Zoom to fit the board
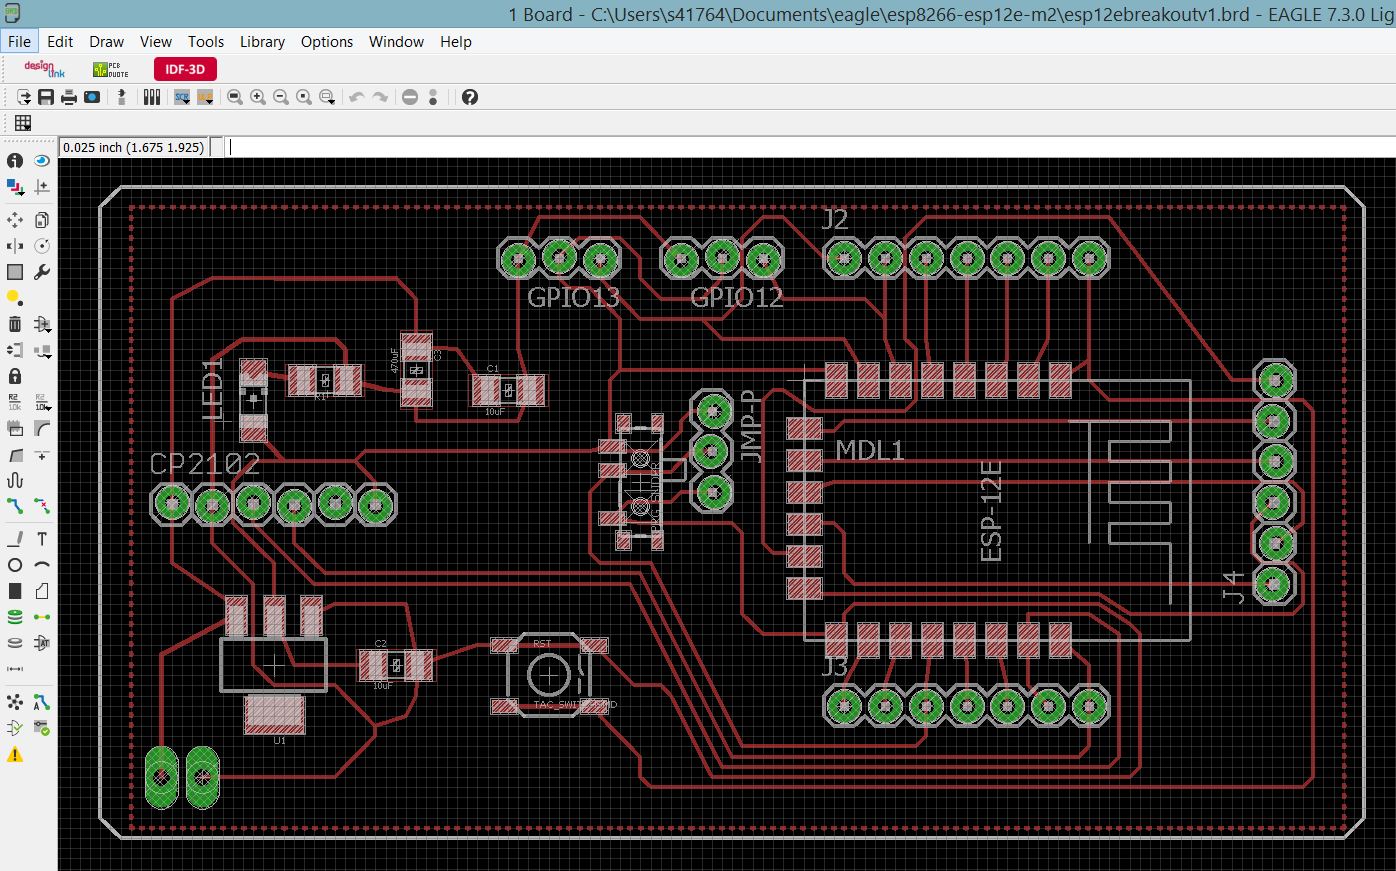The image size is (1396, 871). point(235,97)
